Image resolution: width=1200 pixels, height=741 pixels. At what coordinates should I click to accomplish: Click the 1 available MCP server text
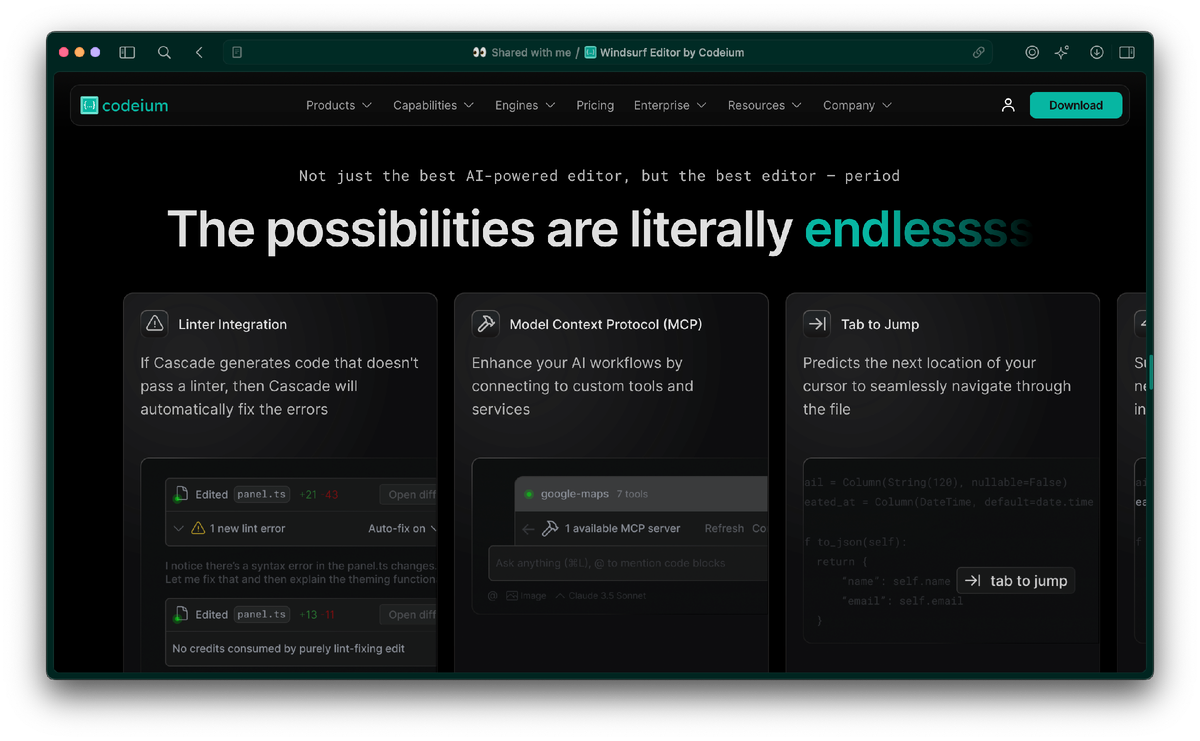[x=622, y=529]
